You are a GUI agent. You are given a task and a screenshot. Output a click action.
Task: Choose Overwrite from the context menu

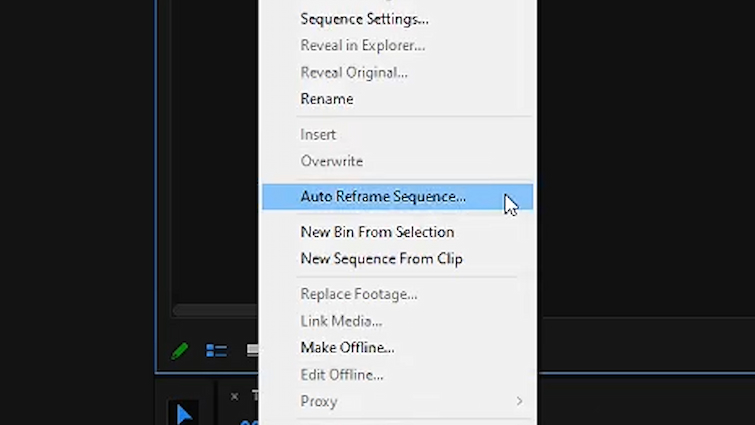click(x=331, y=161)
